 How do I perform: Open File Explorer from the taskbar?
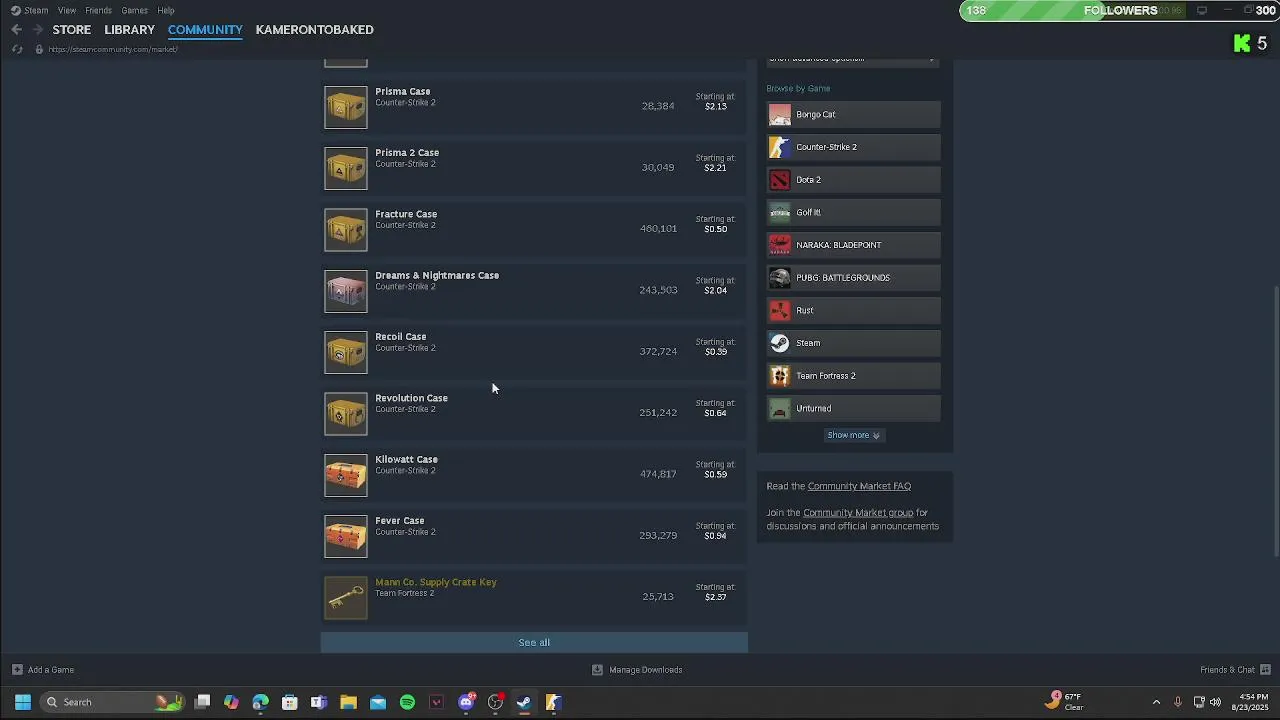(348, 702)
